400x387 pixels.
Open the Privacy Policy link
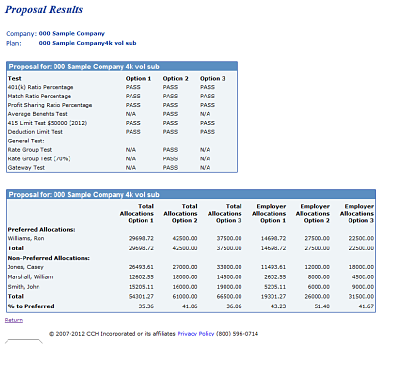196,334
